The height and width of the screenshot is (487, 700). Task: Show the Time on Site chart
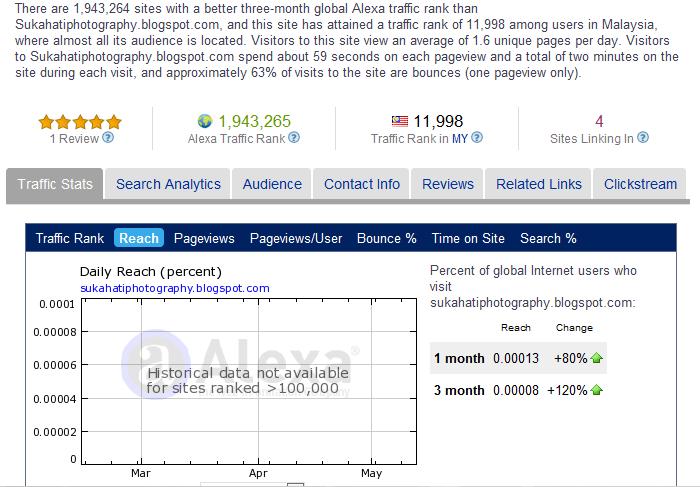click(468, 238)
